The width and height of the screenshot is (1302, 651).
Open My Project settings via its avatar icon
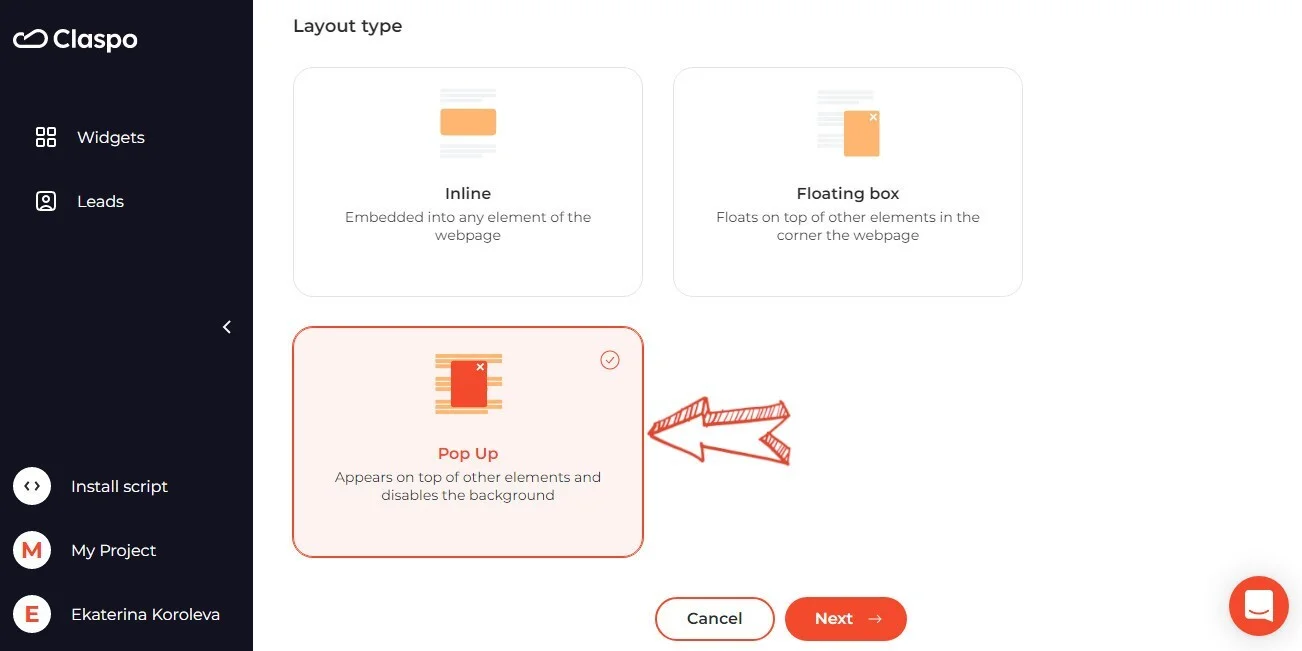[x=31, y=550]
